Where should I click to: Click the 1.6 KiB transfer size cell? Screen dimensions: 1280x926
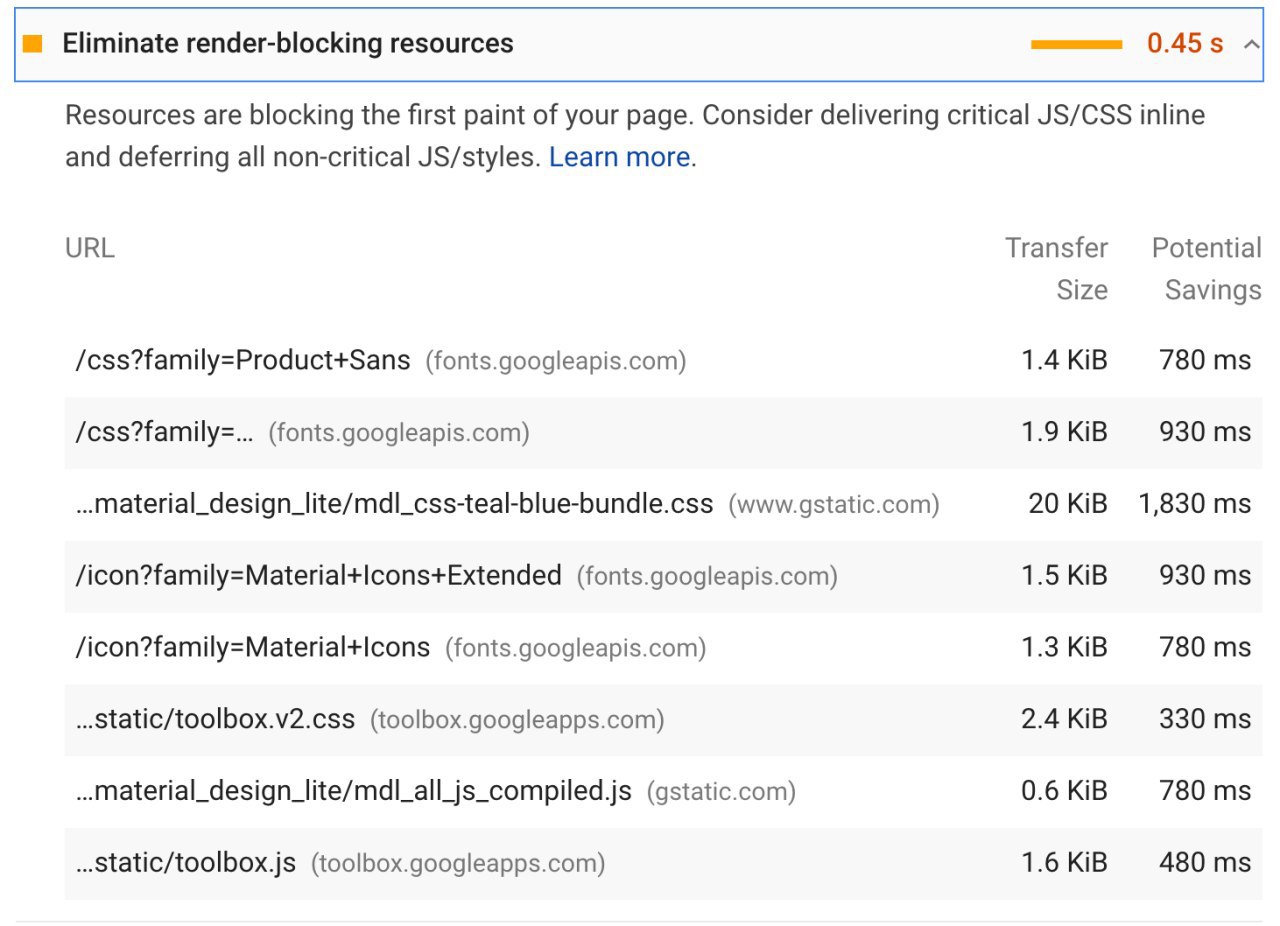click(x=1066, y=863)
